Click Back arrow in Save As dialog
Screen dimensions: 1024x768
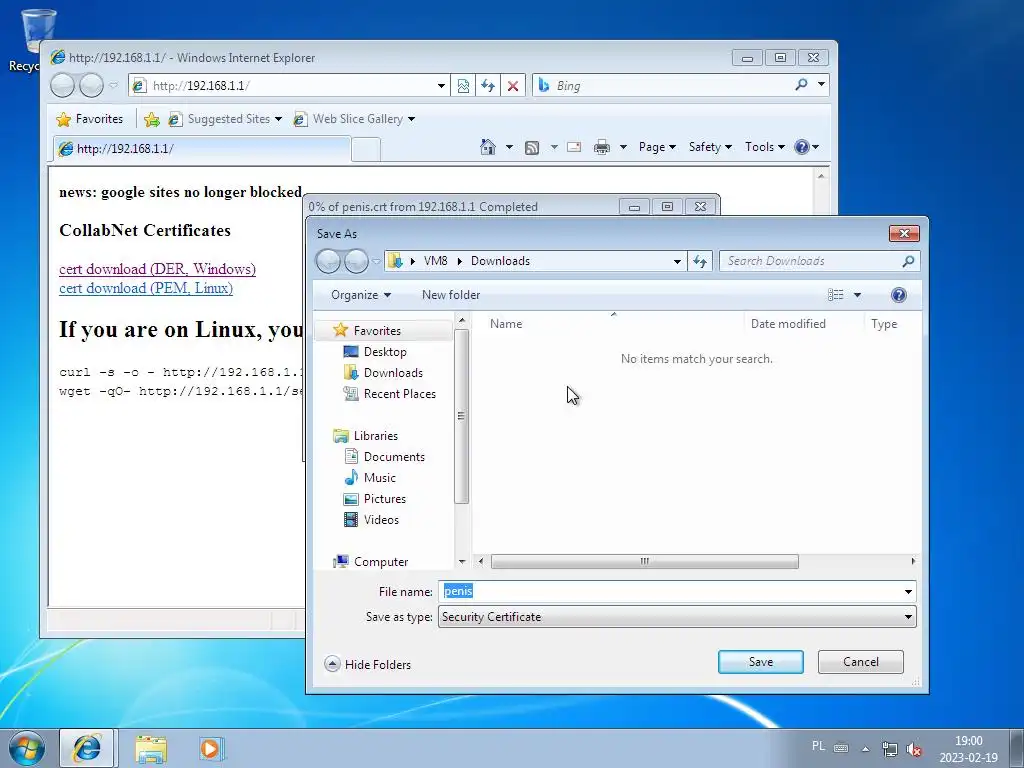(x=328, y=261)
